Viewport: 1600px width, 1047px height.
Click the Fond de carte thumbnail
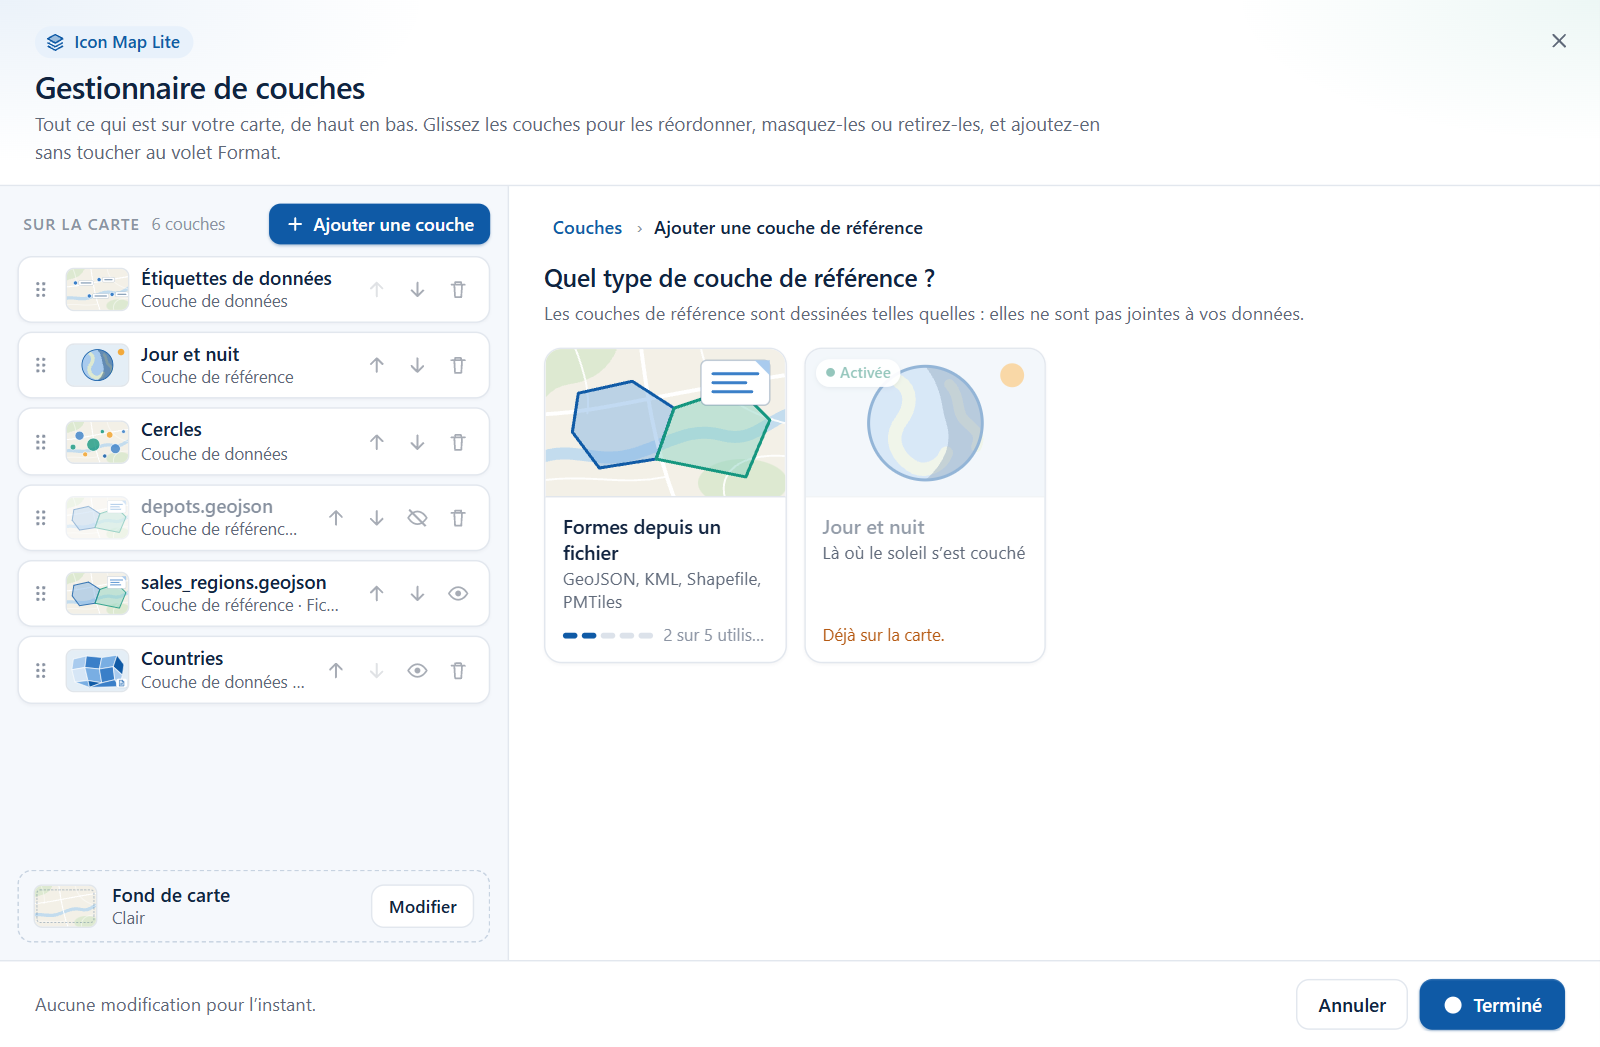[x=66, y=907]
